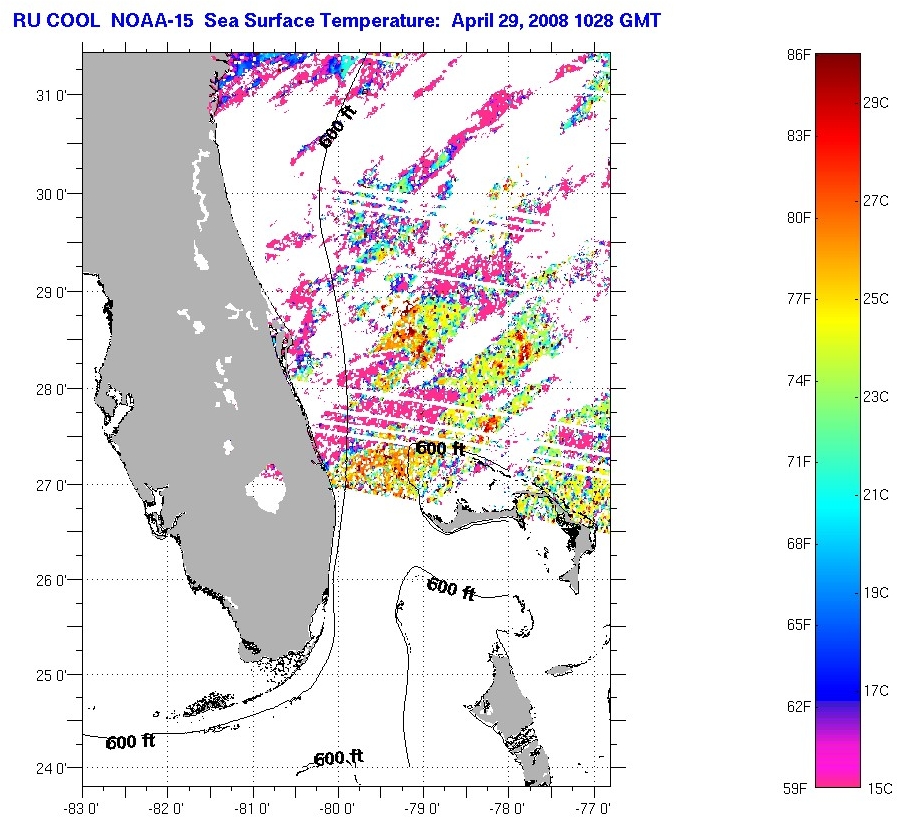Click the '600 ft' contour label at 26 latitude

click(x=451, y=589)
